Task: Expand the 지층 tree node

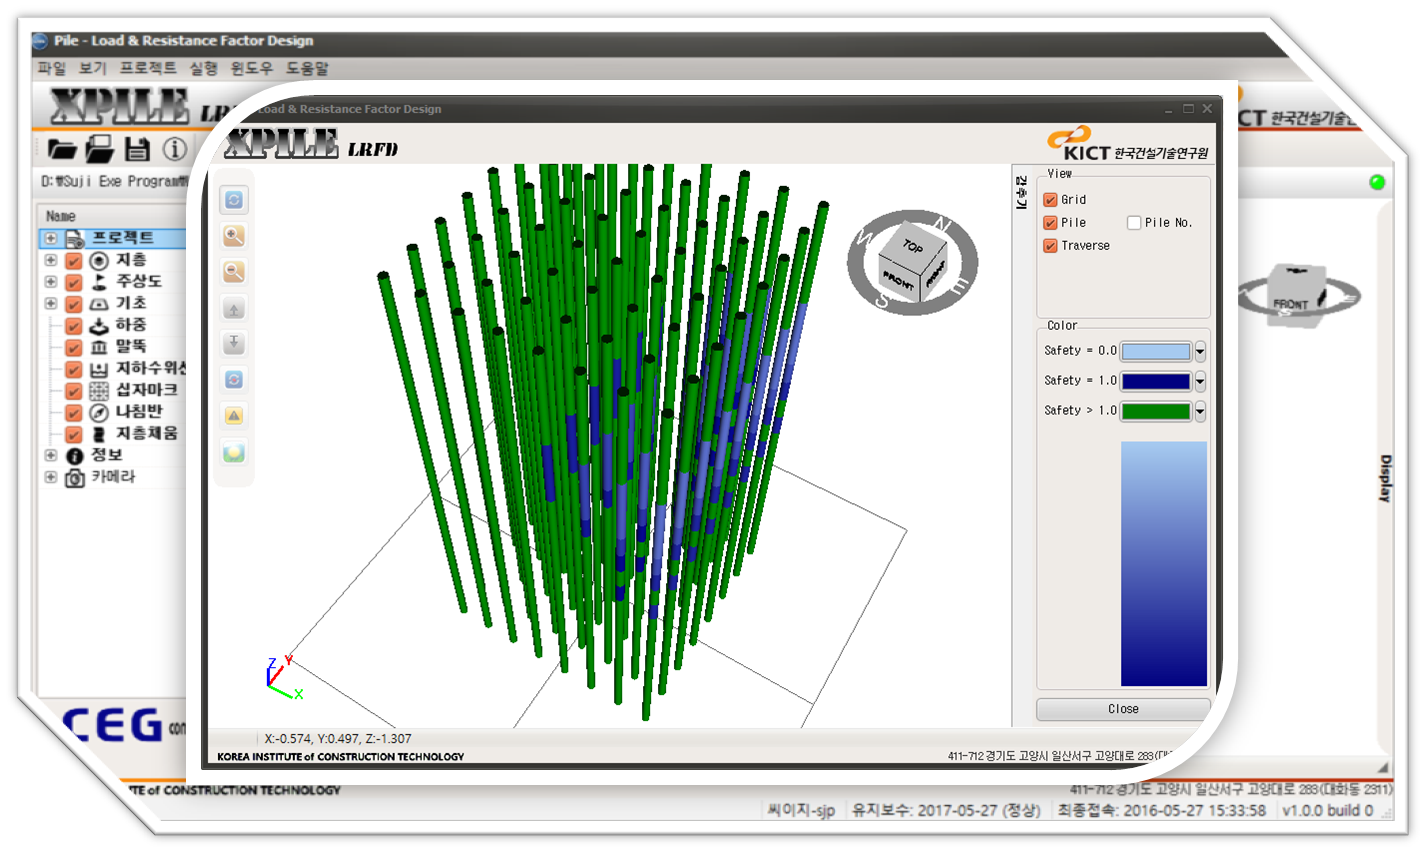Action: click(50, 260)
